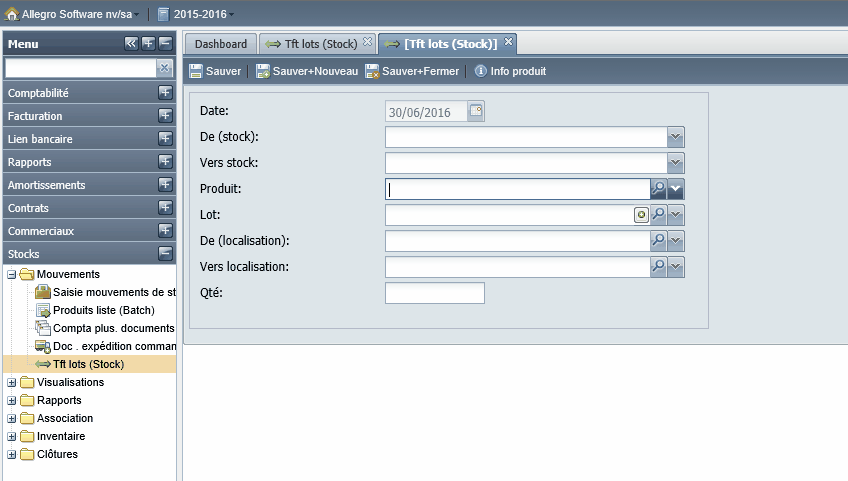Click the Sauver+Fermer button
This screenshot has height=481, width=848.
[x=412, y=71]
